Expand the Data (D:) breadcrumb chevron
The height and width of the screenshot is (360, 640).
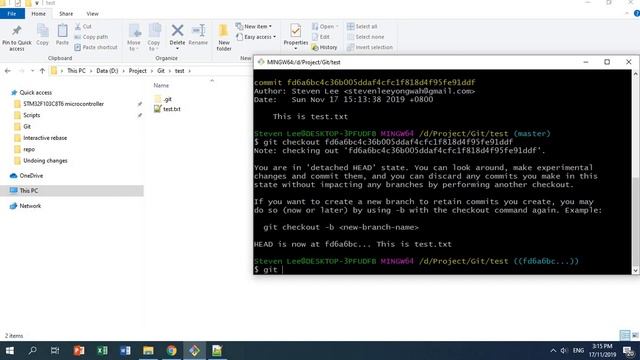123,71
